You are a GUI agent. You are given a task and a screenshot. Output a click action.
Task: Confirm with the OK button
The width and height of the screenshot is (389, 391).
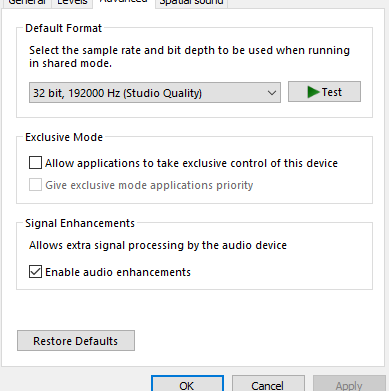pos(187,384)
